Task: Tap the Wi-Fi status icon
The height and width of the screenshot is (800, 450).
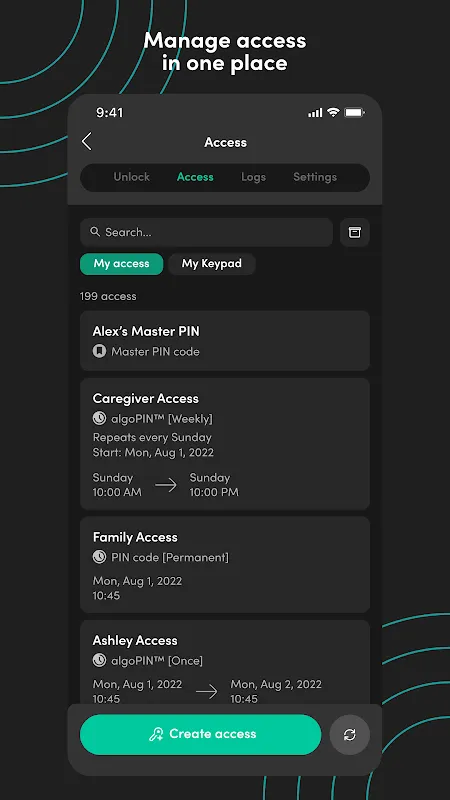Action: 333,112
